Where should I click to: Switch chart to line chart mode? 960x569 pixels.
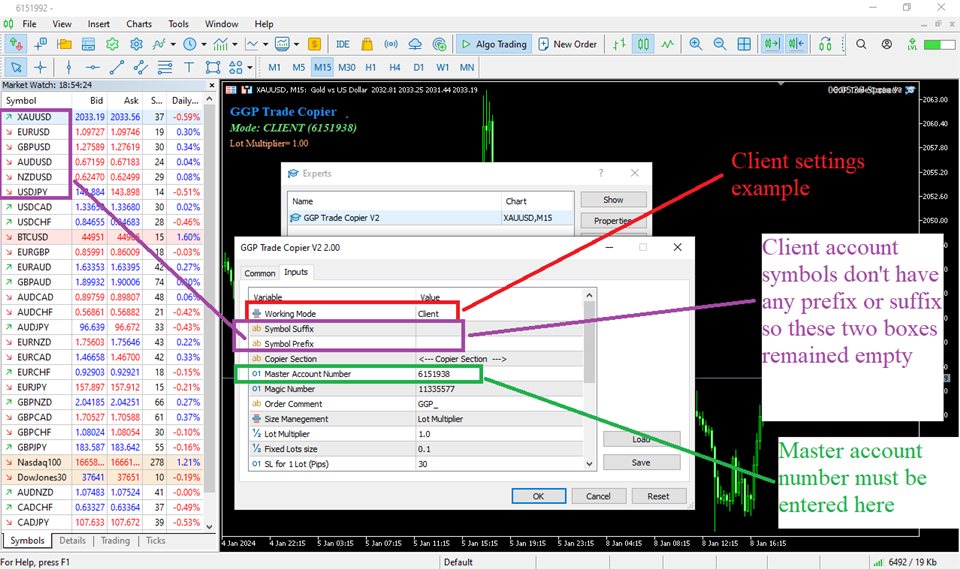coord(667,44)
